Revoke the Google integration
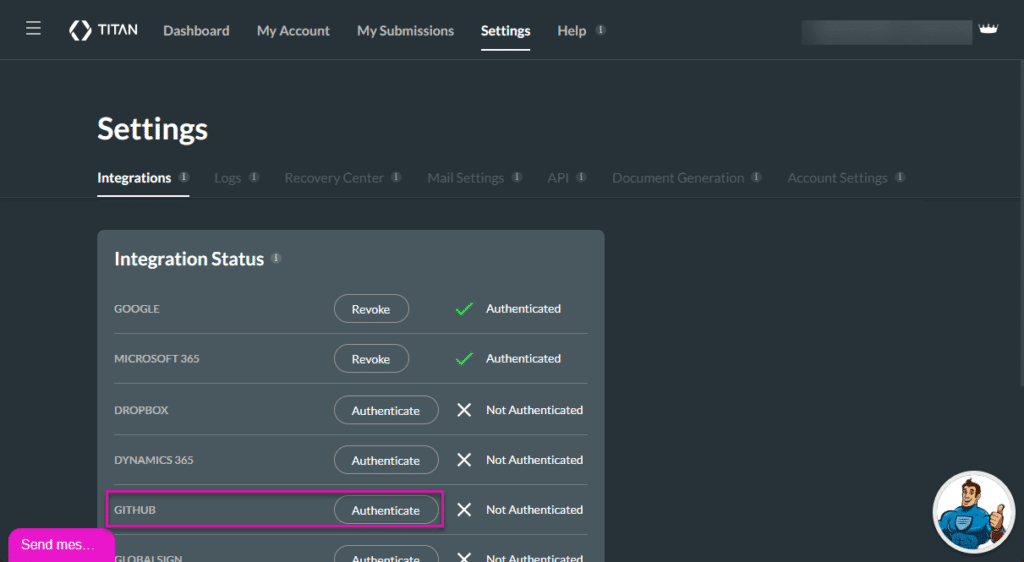Image resolution: width=1024 pixels, height=562 pixels. coord(371,309)
